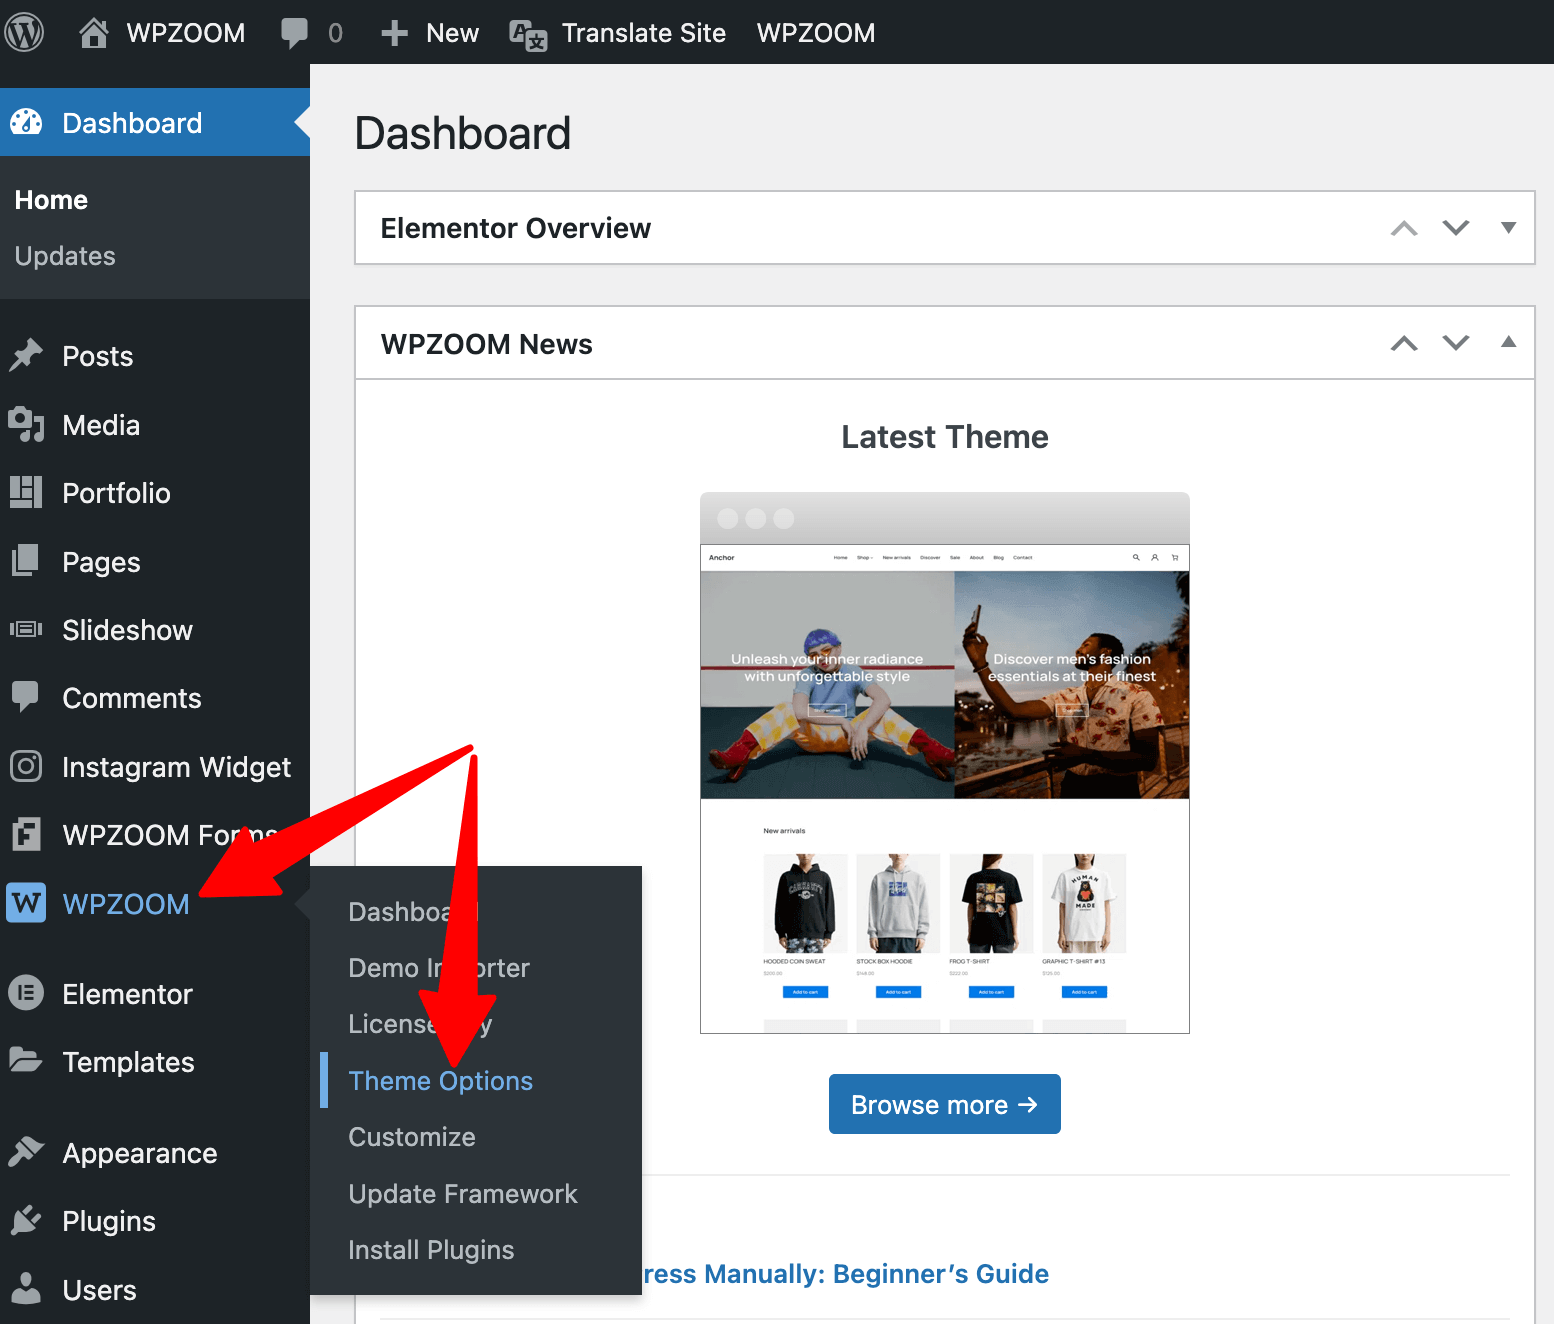The height and width of the screenshot is (1324, 1554).
Task: Move WPZOOM News panel up
Action: tap(1404, 343)
